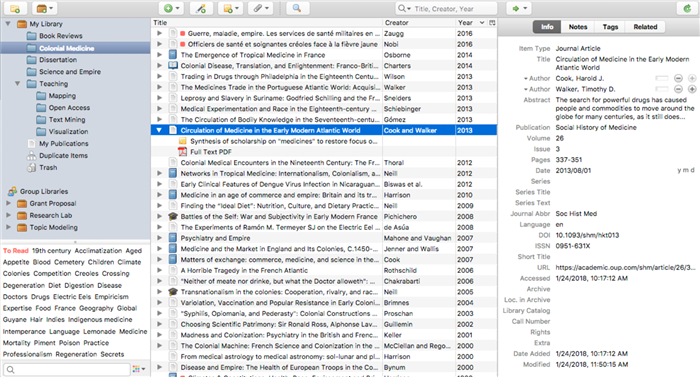700x377 pixels.
Task: Select the Text Mining subcollection
Action: (x=67, y=120)
